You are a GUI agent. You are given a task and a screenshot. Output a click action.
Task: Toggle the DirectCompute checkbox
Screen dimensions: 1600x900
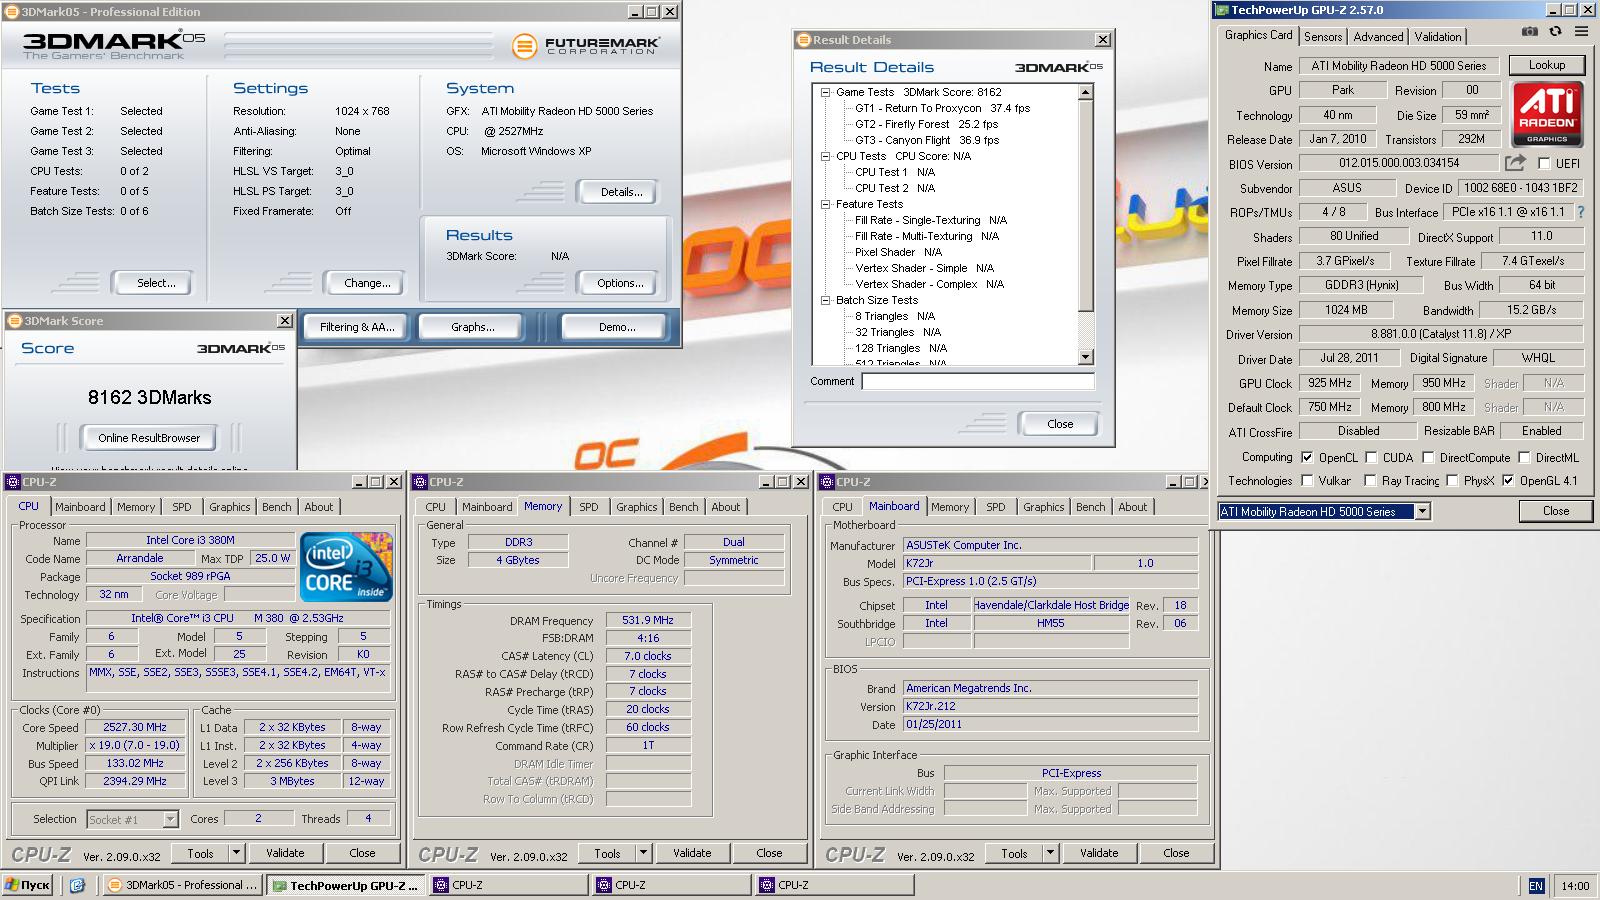[x=1428, y=457]
